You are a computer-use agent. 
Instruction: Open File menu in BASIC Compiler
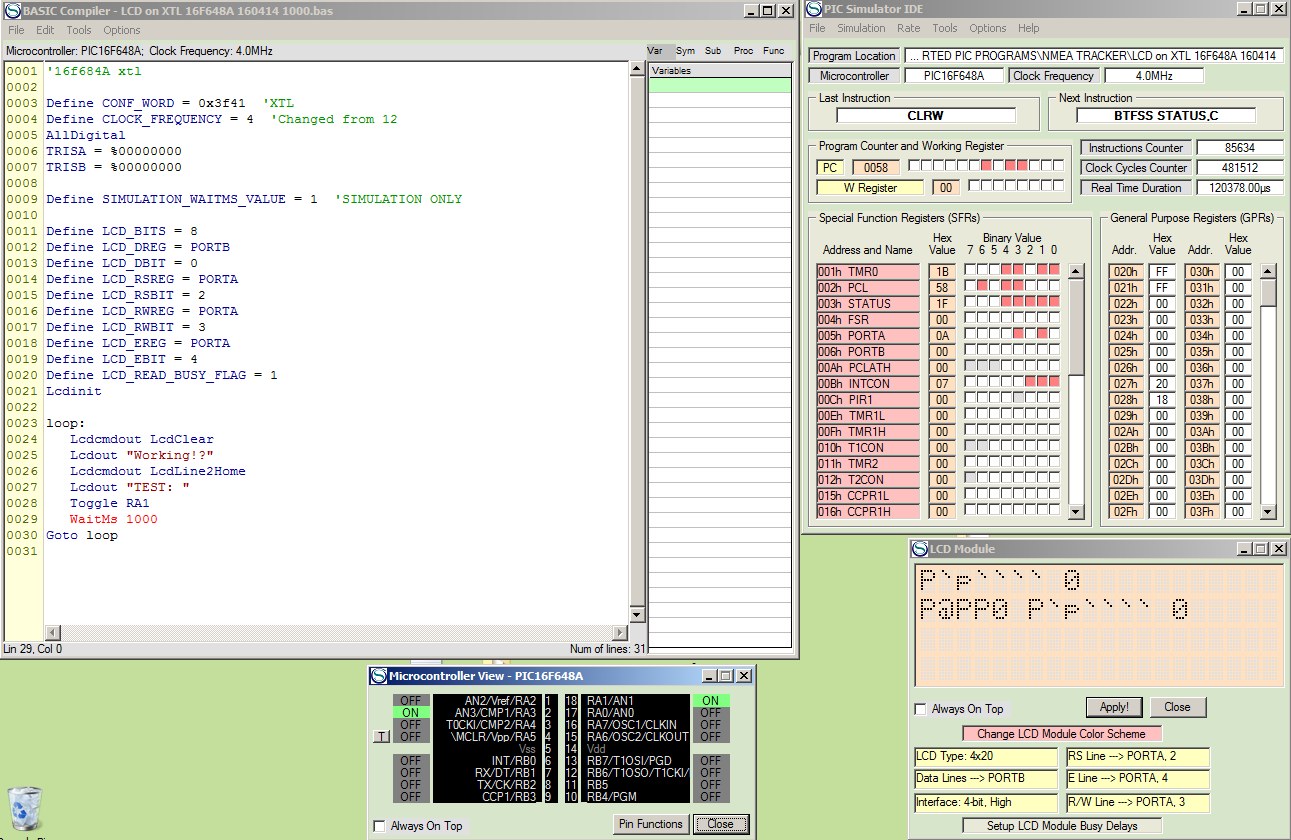[16, 30]
